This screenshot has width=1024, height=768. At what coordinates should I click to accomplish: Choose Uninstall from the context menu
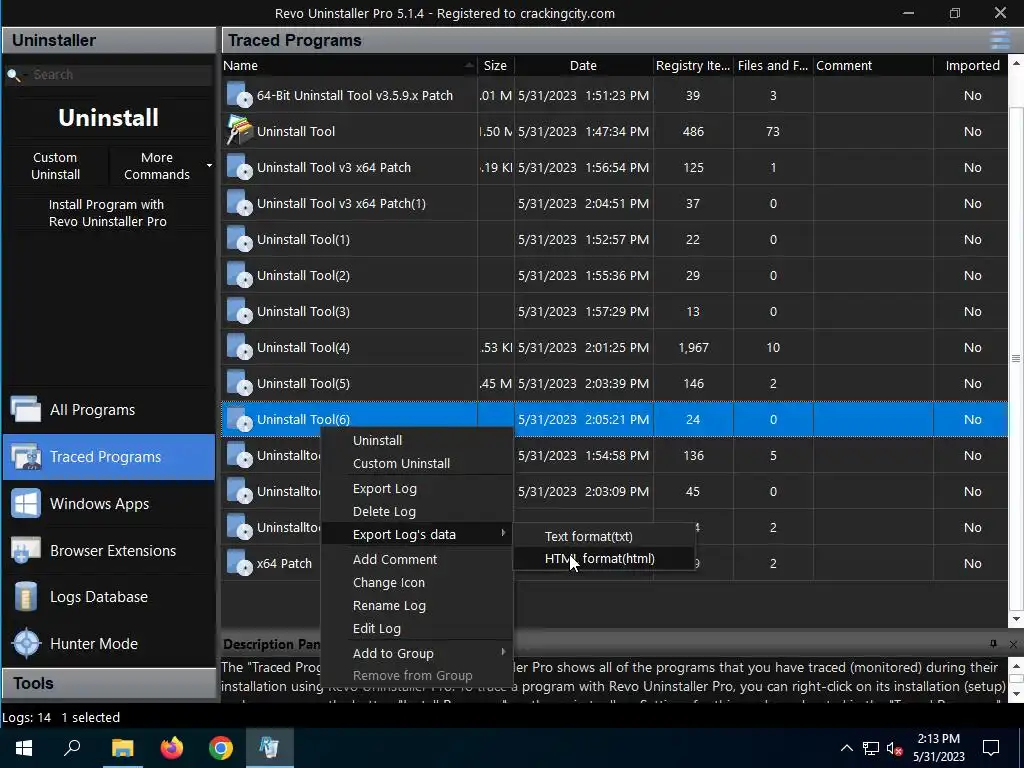(417, 440)
